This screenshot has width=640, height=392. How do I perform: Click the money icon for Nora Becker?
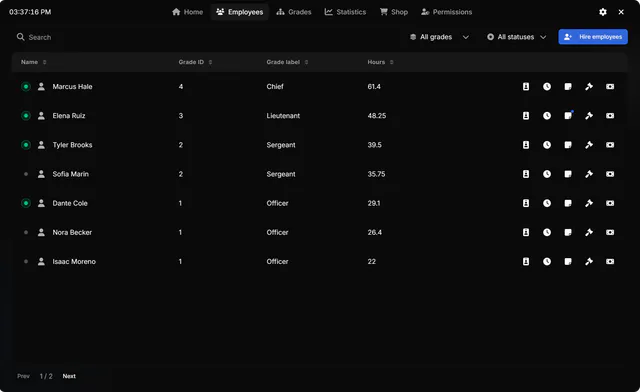click(x=610, y=232)
